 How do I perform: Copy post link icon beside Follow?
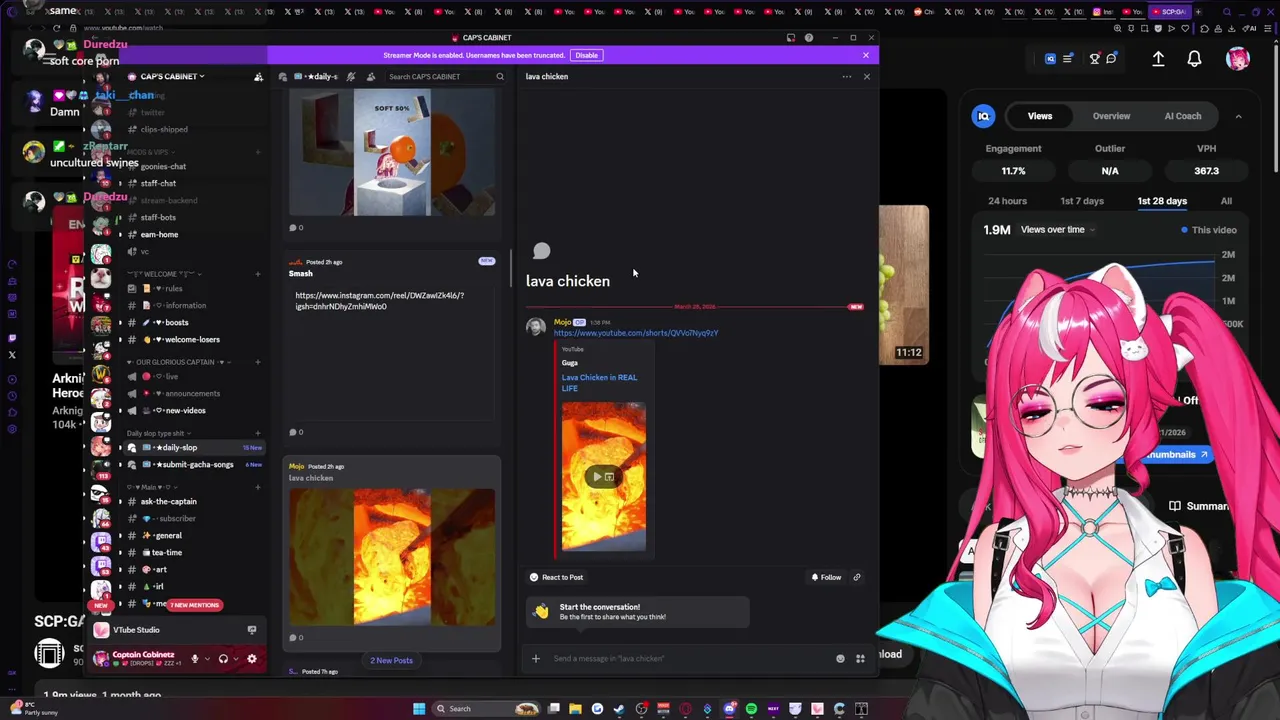[857, 577]
